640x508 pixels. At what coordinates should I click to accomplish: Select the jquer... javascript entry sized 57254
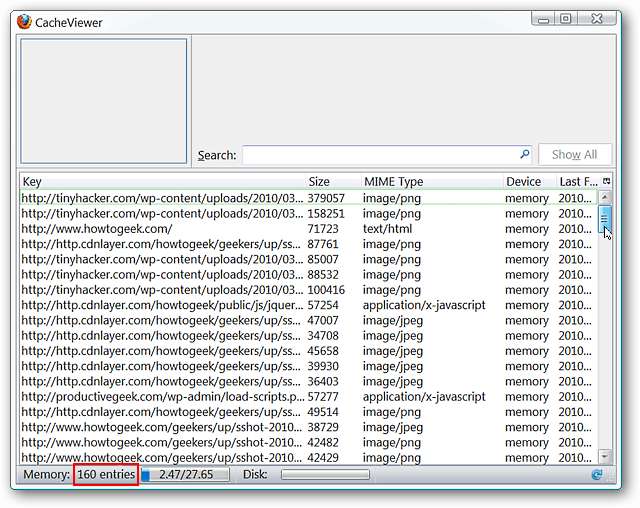309,305
